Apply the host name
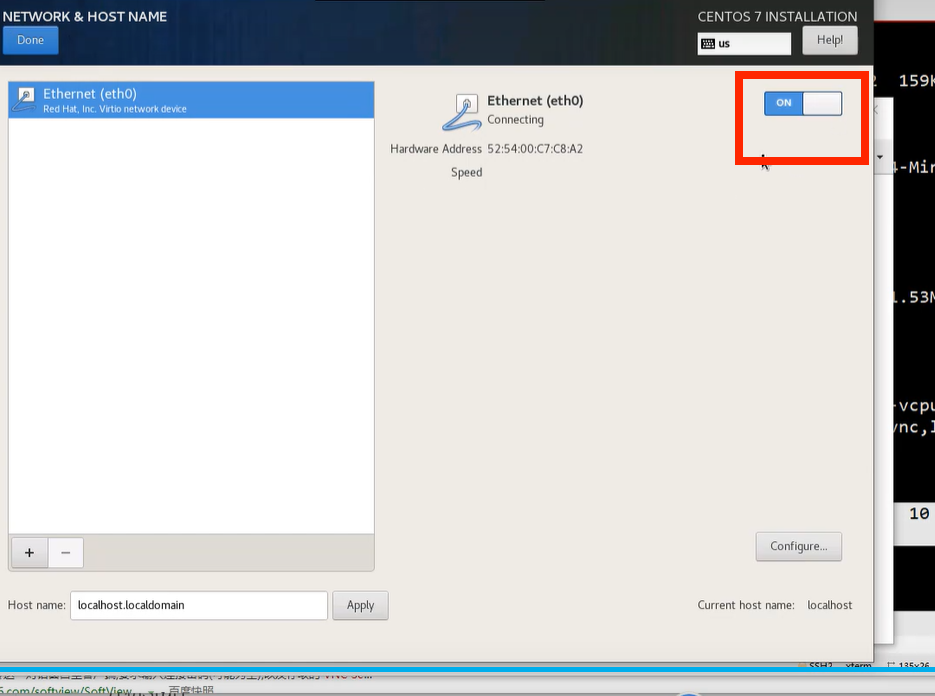 coord(360,605)
